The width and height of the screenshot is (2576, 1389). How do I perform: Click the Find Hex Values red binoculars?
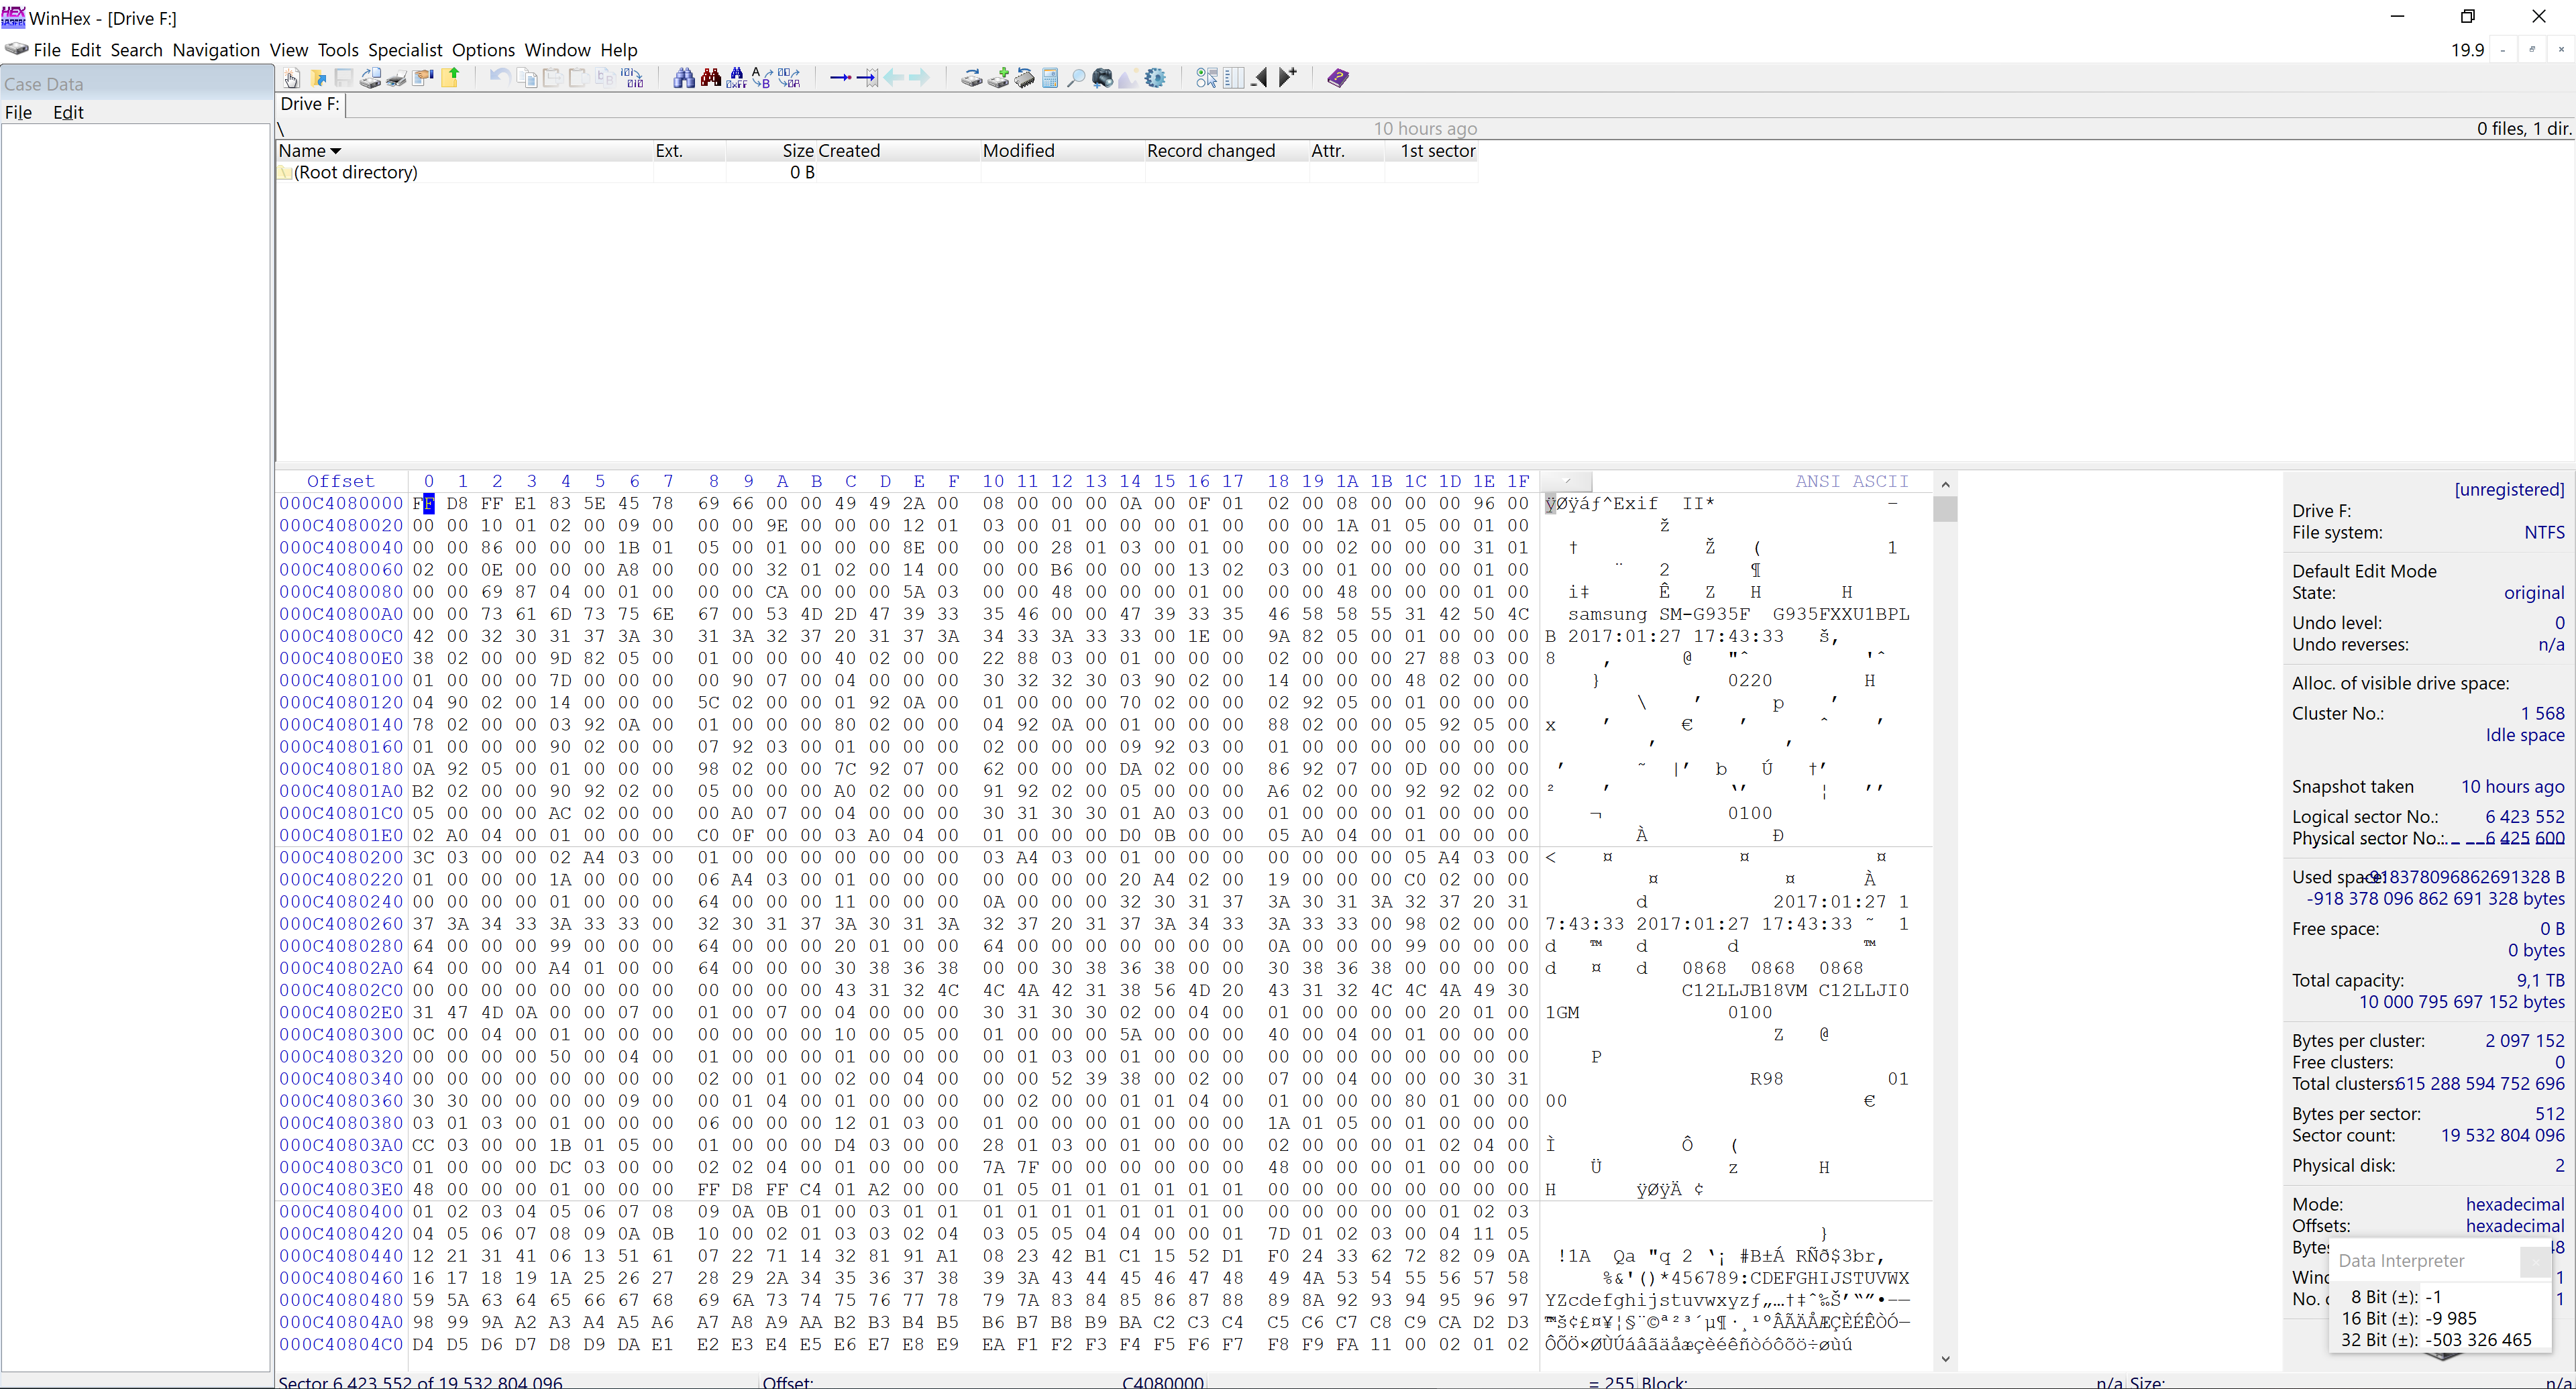[x=711, y=78]
